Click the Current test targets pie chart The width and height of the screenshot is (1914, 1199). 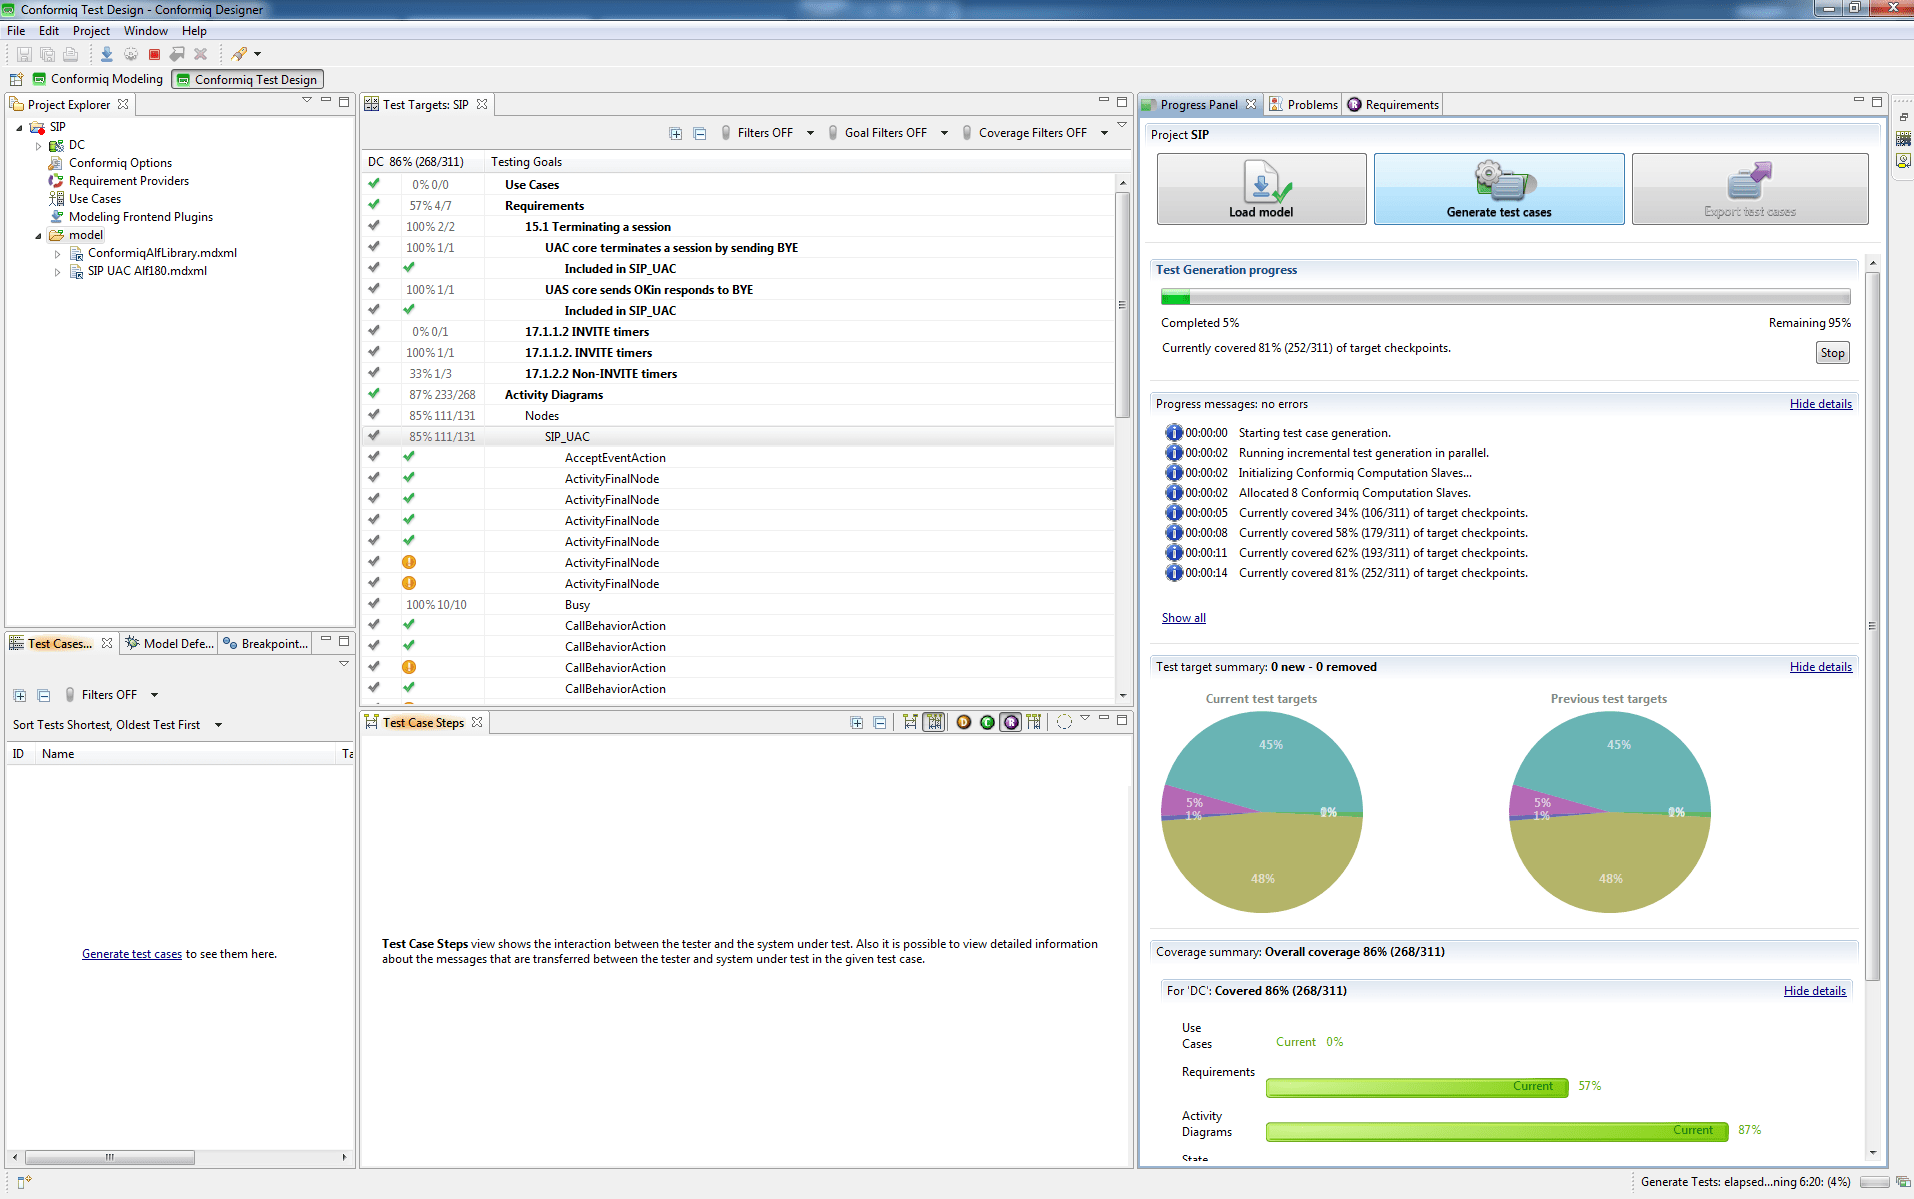tap(1262, 812)
